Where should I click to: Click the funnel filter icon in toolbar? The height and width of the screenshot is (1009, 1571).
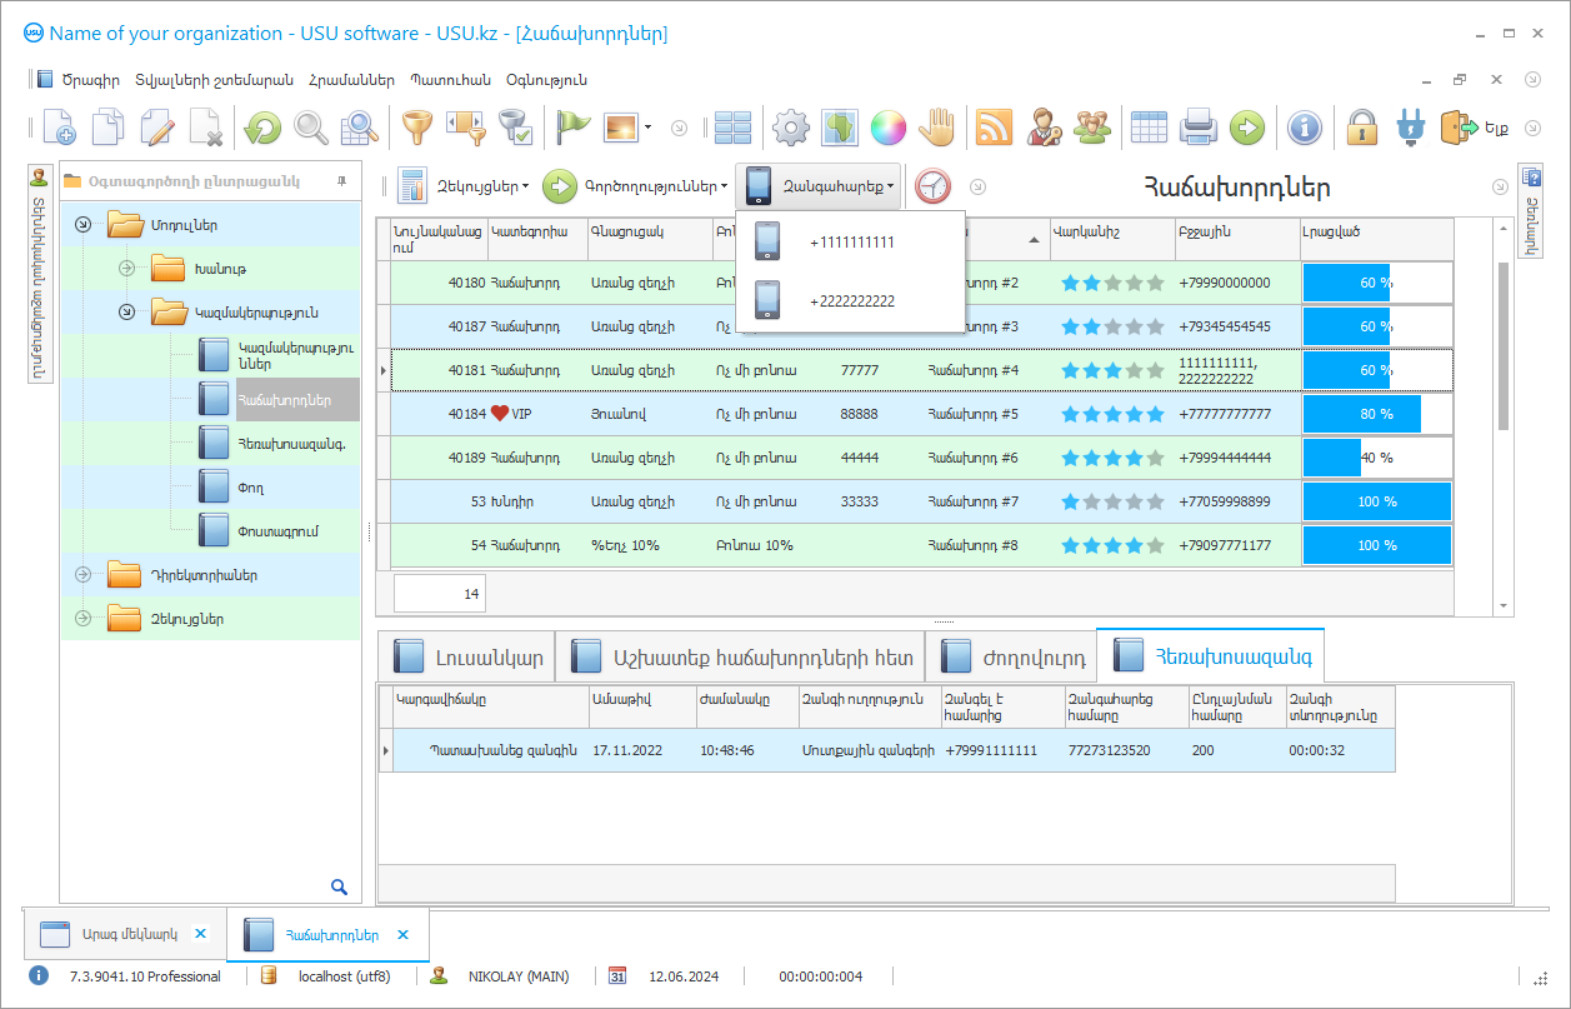pyautogui.click(x=417, y=128)
